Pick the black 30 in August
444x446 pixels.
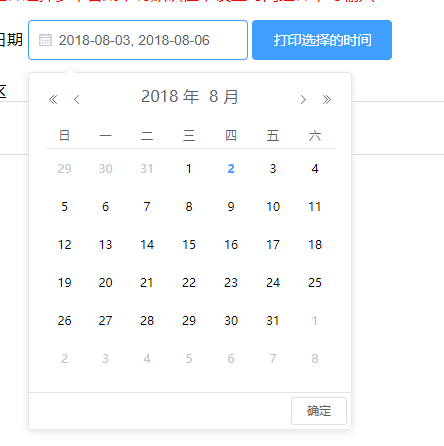(231, 321)
